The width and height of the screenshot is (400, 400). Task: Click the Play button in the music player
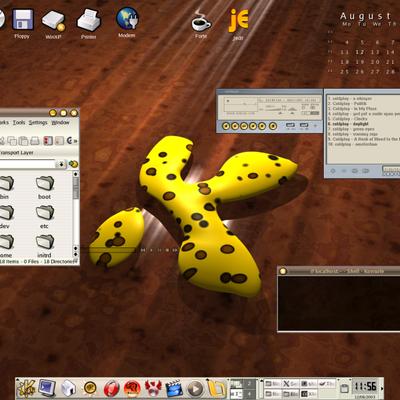tap(235, 126)
